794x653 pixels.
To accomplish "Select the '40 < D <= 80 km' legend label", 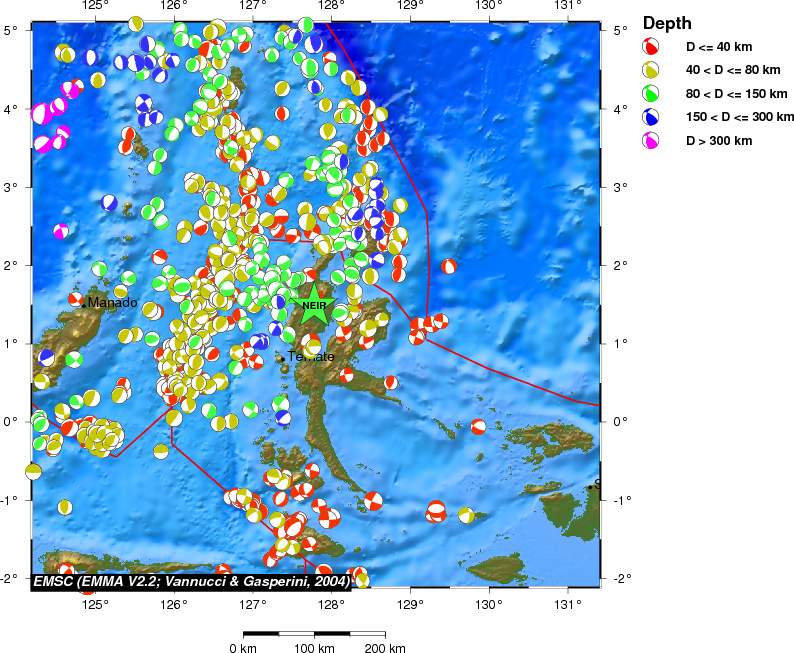I will pyautogui.click(x=731, y=70).
